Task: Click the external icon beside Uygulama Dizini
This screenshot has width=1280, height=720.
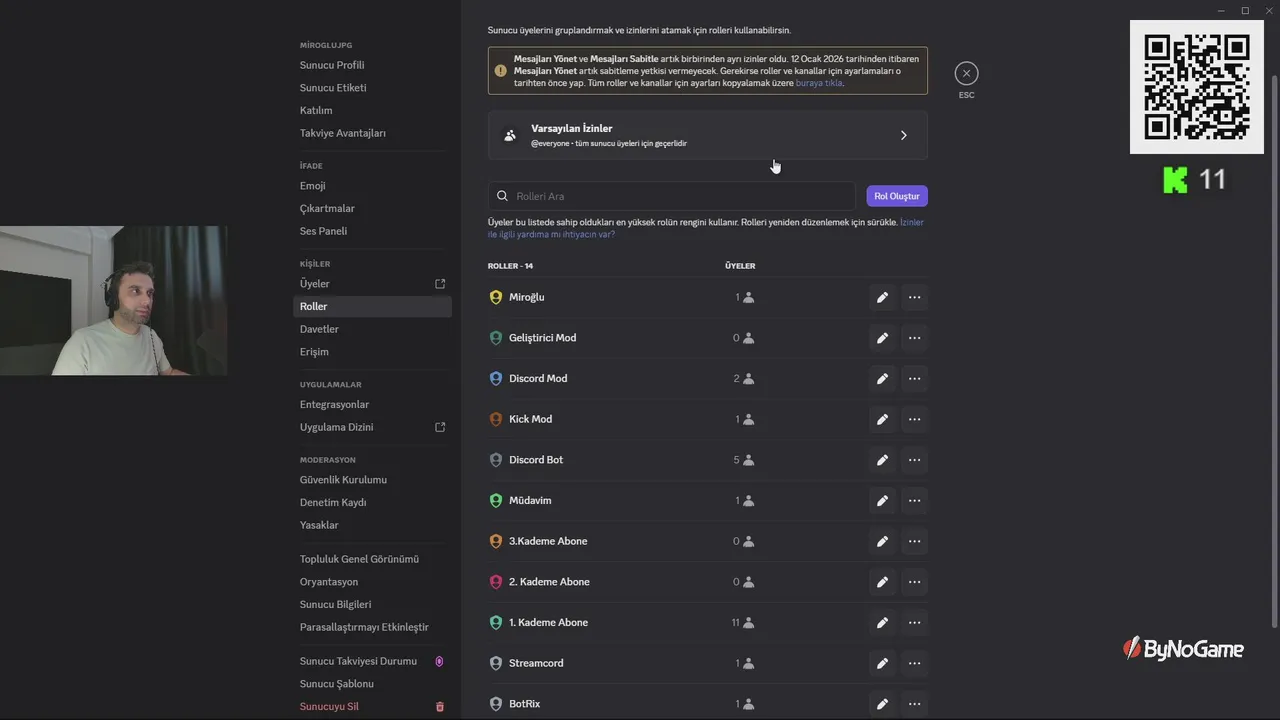Action: (x=440, y=427)
